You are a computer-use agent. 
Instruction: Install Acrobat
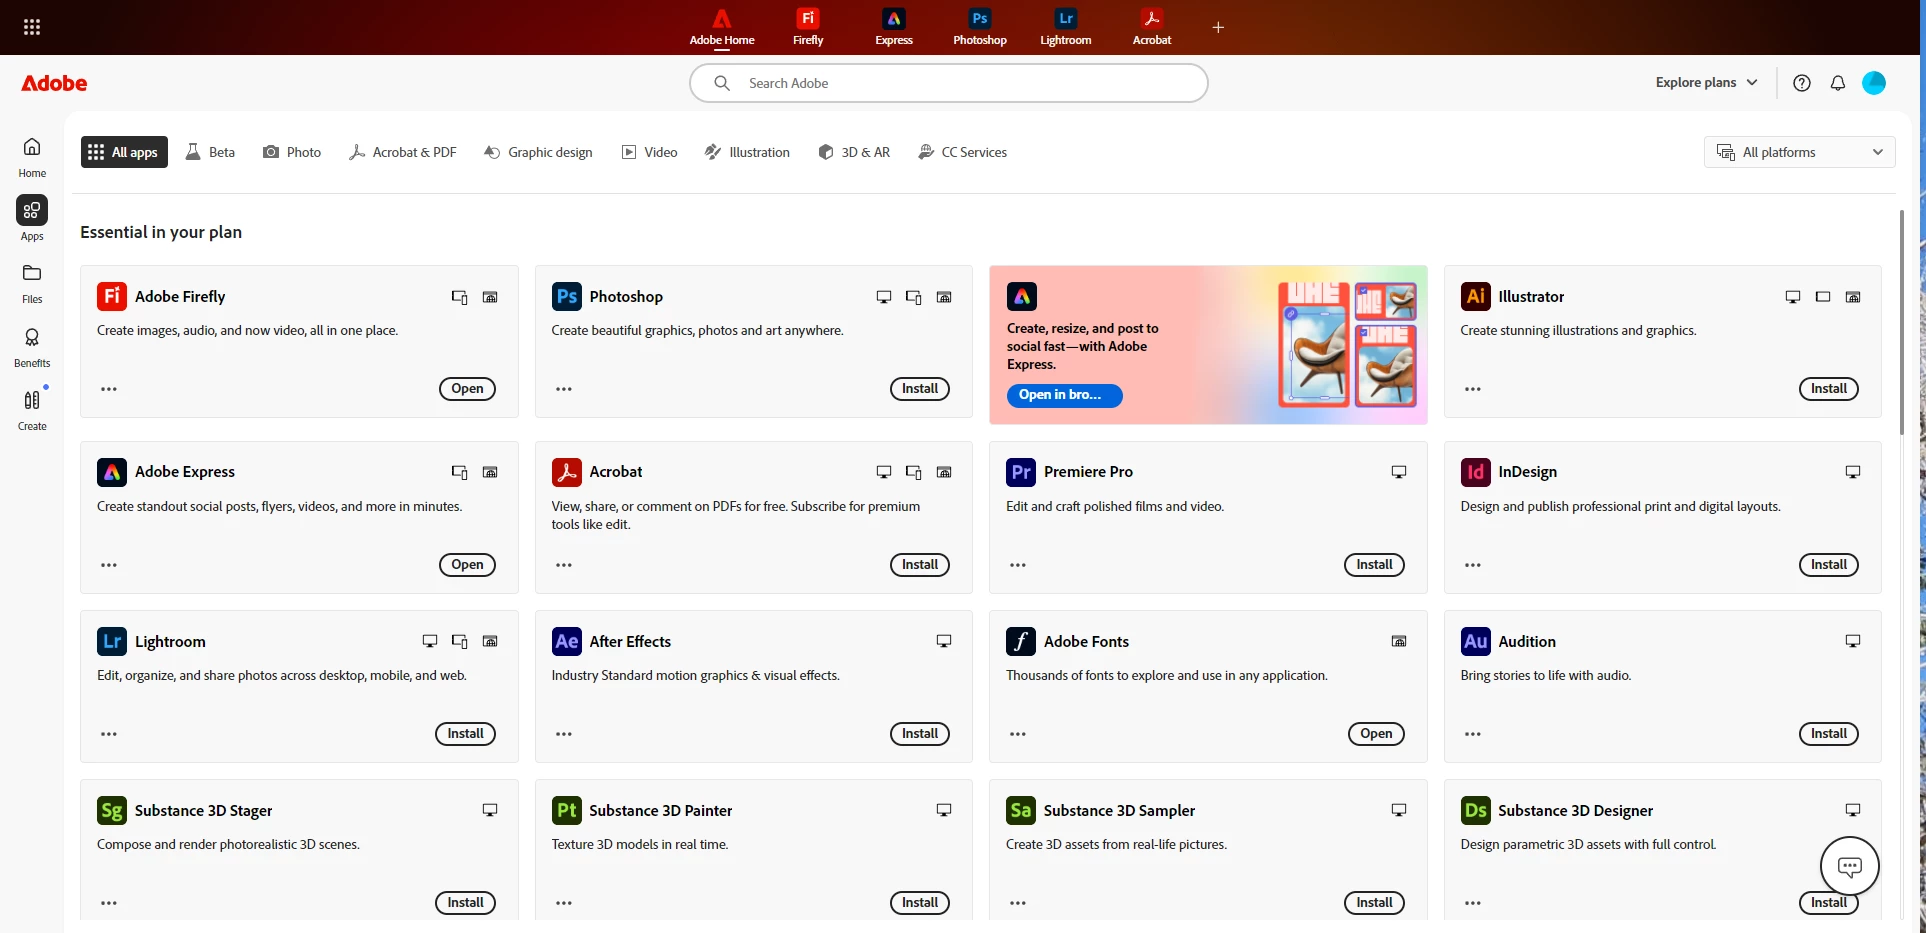(920, 565)
